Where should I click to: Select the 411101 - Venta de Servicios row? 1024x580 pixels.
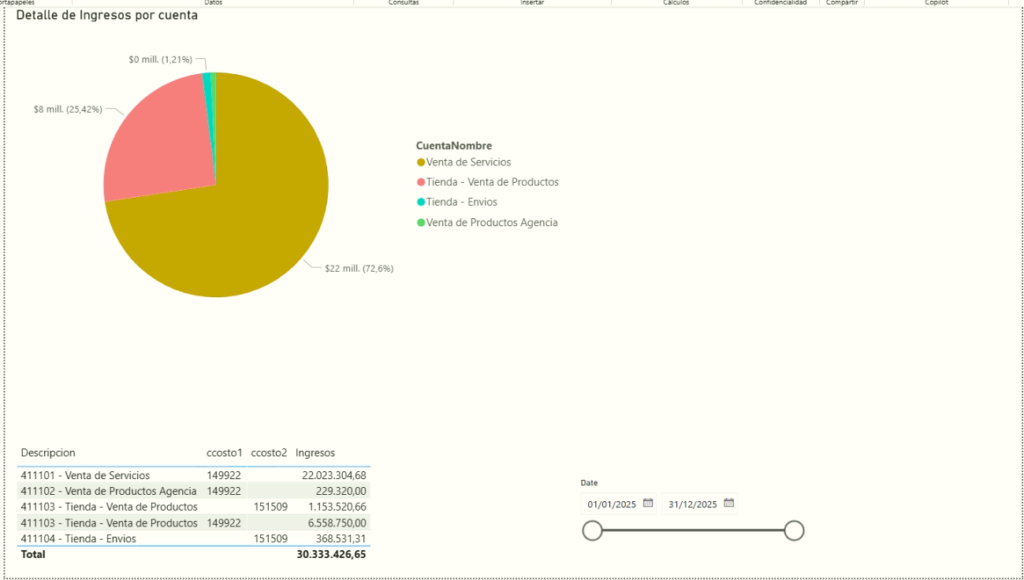pos(85,475)
